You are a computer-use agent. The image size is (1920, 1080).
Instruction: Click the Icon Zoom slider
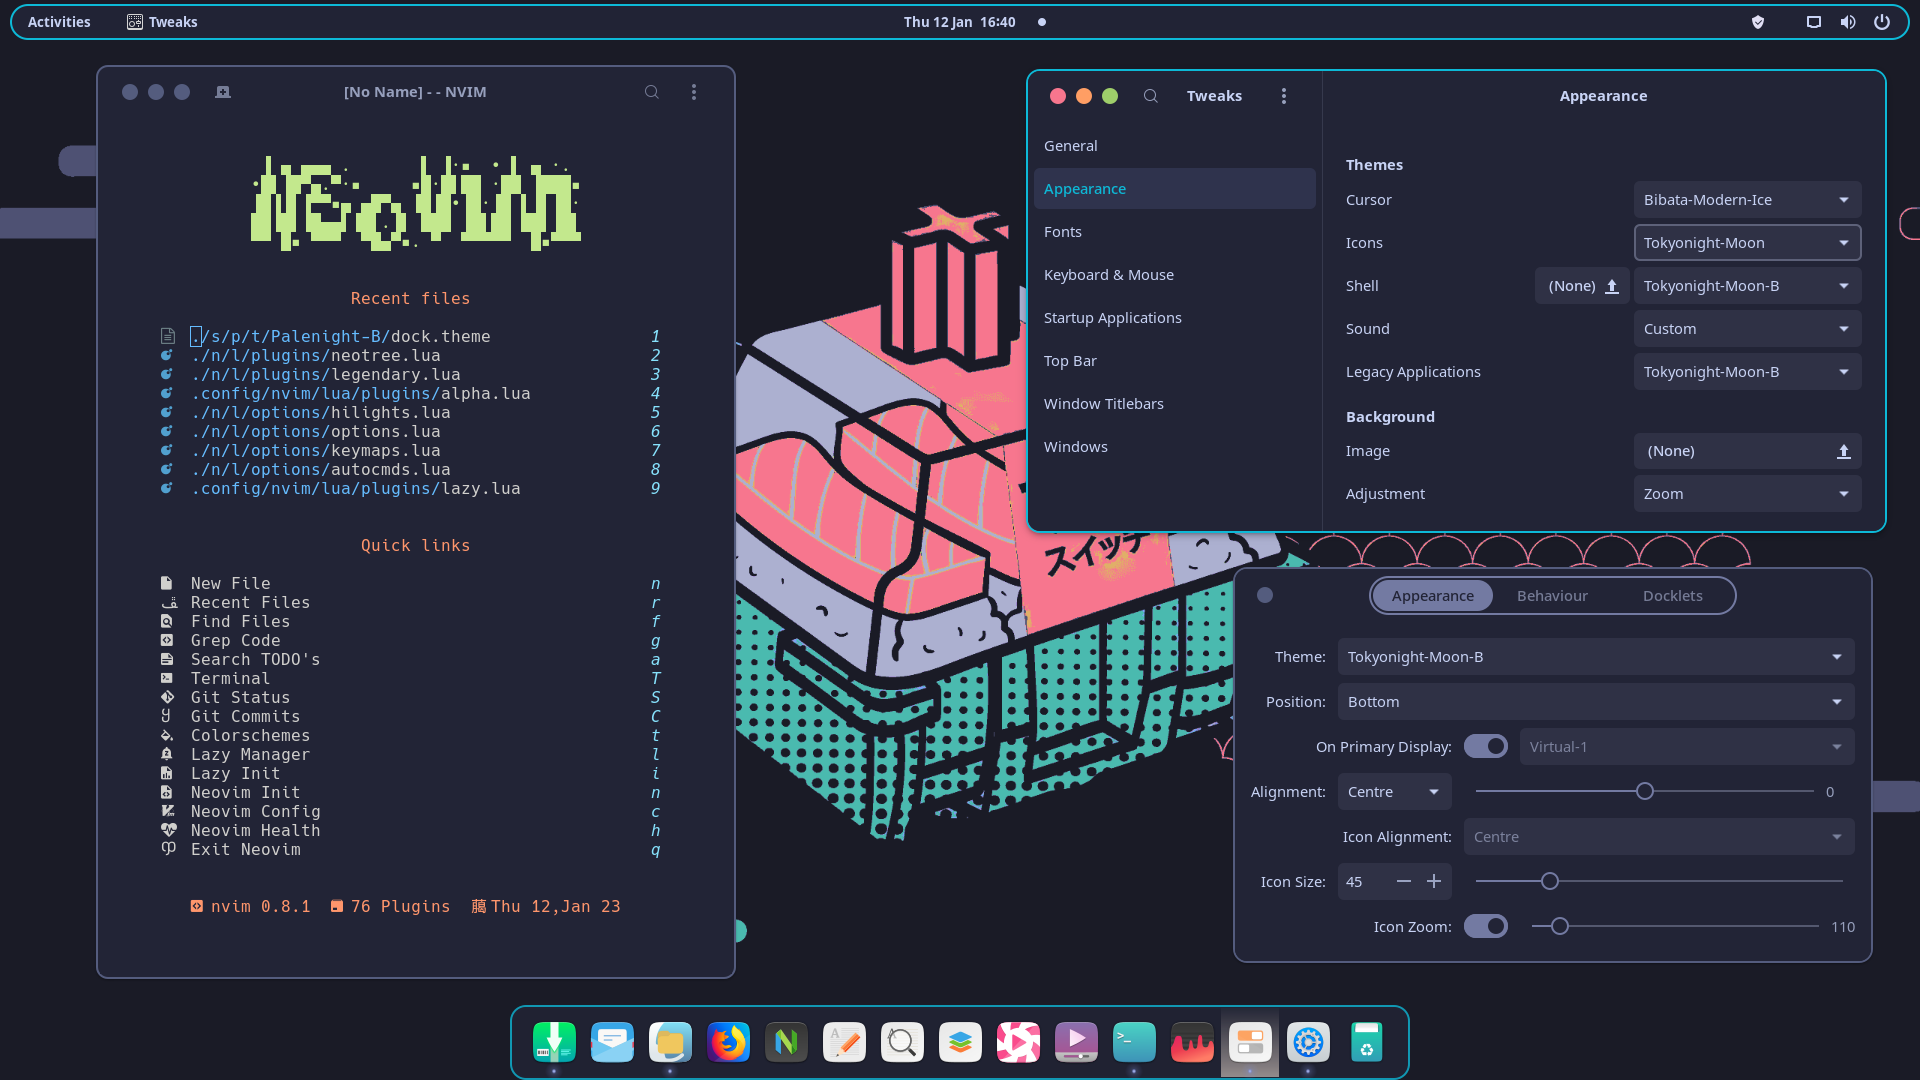click(1675, 926)
